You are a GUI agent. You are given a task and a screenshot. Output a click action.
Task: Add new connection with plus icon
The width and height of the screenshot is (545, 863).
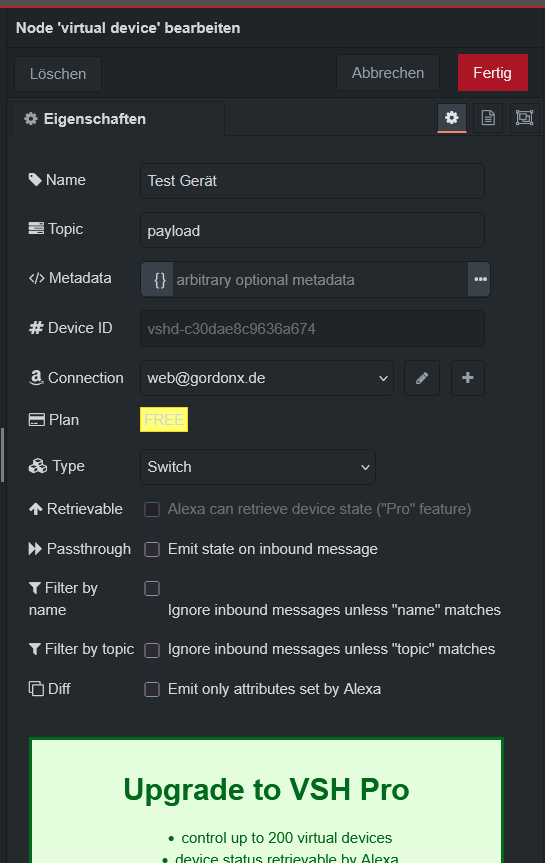point(468,378)
